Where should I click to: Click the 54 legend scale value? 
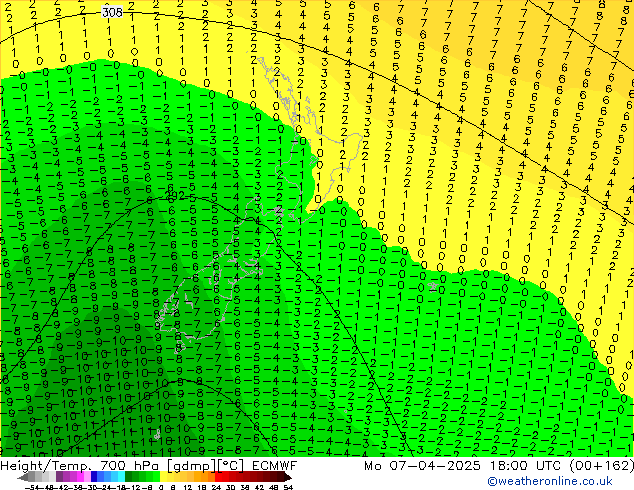[288, 487]
